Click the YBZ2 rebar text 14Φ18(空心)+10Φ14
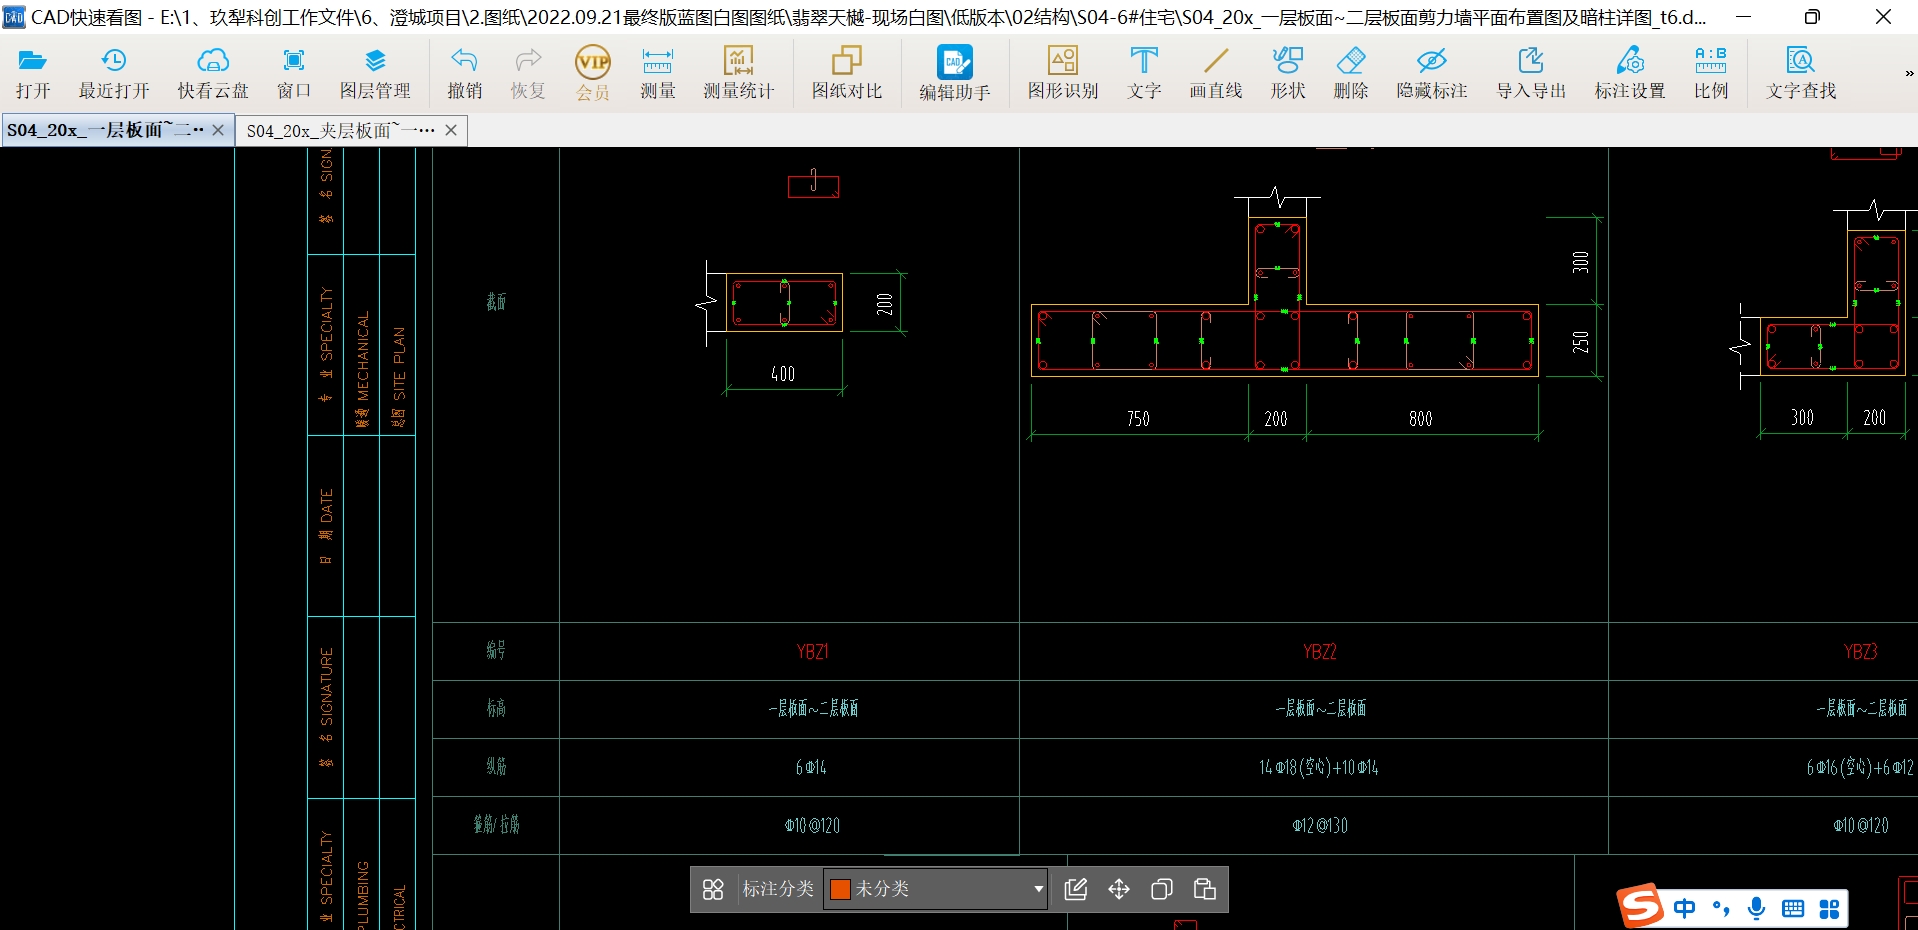This screenshot has height=930, width=1918. click(x=1319, y=768)
